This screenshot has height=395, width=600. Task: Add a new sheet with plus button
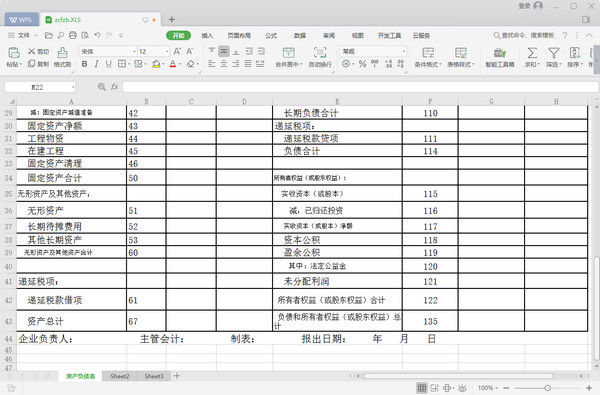pos(177,376)
